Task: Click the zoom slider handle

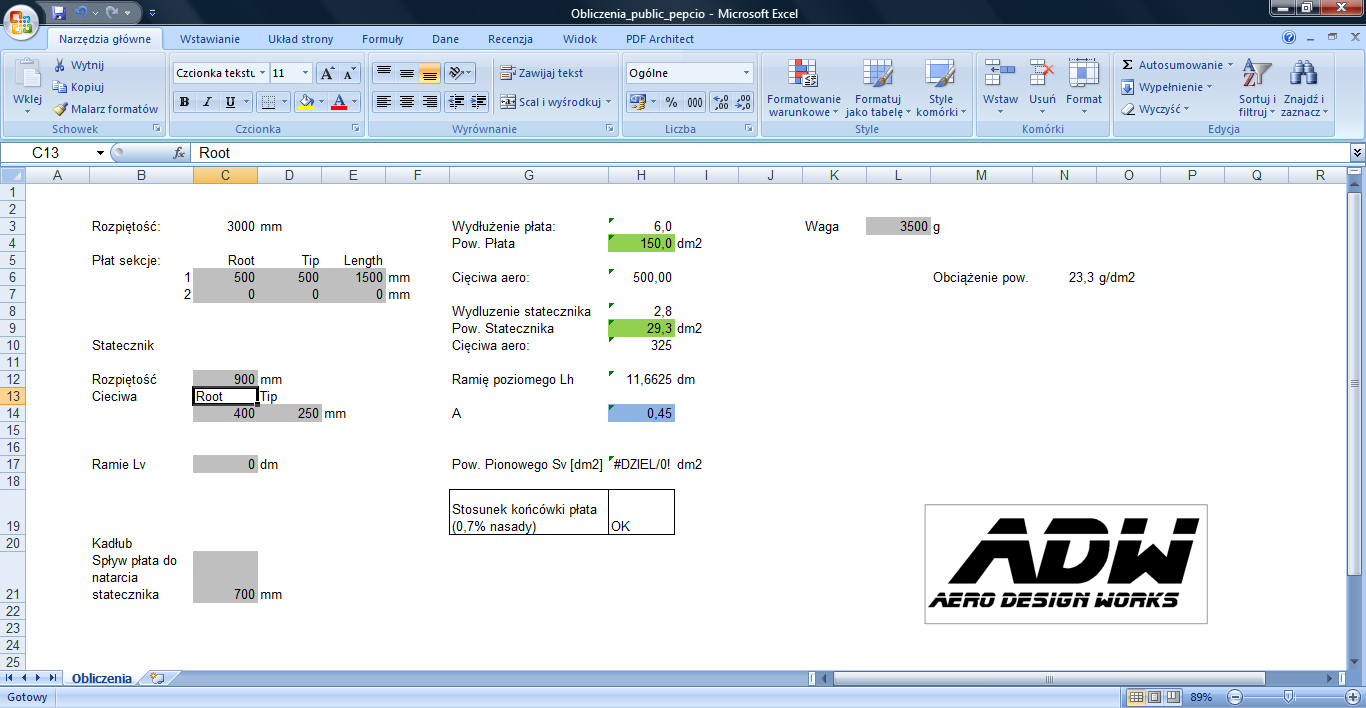Action: click(1288, 697)
